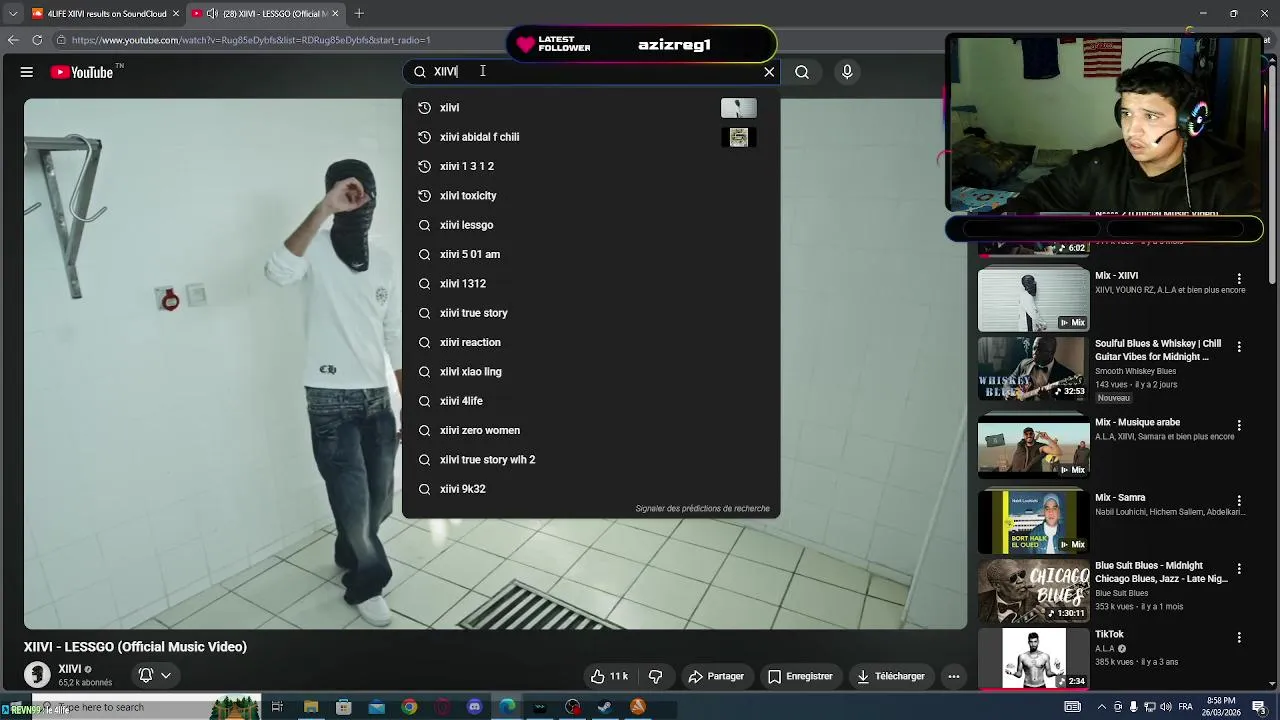1280x720 pixels.
Task: Start voice search with the microphone icon
Action: (847, 72)
